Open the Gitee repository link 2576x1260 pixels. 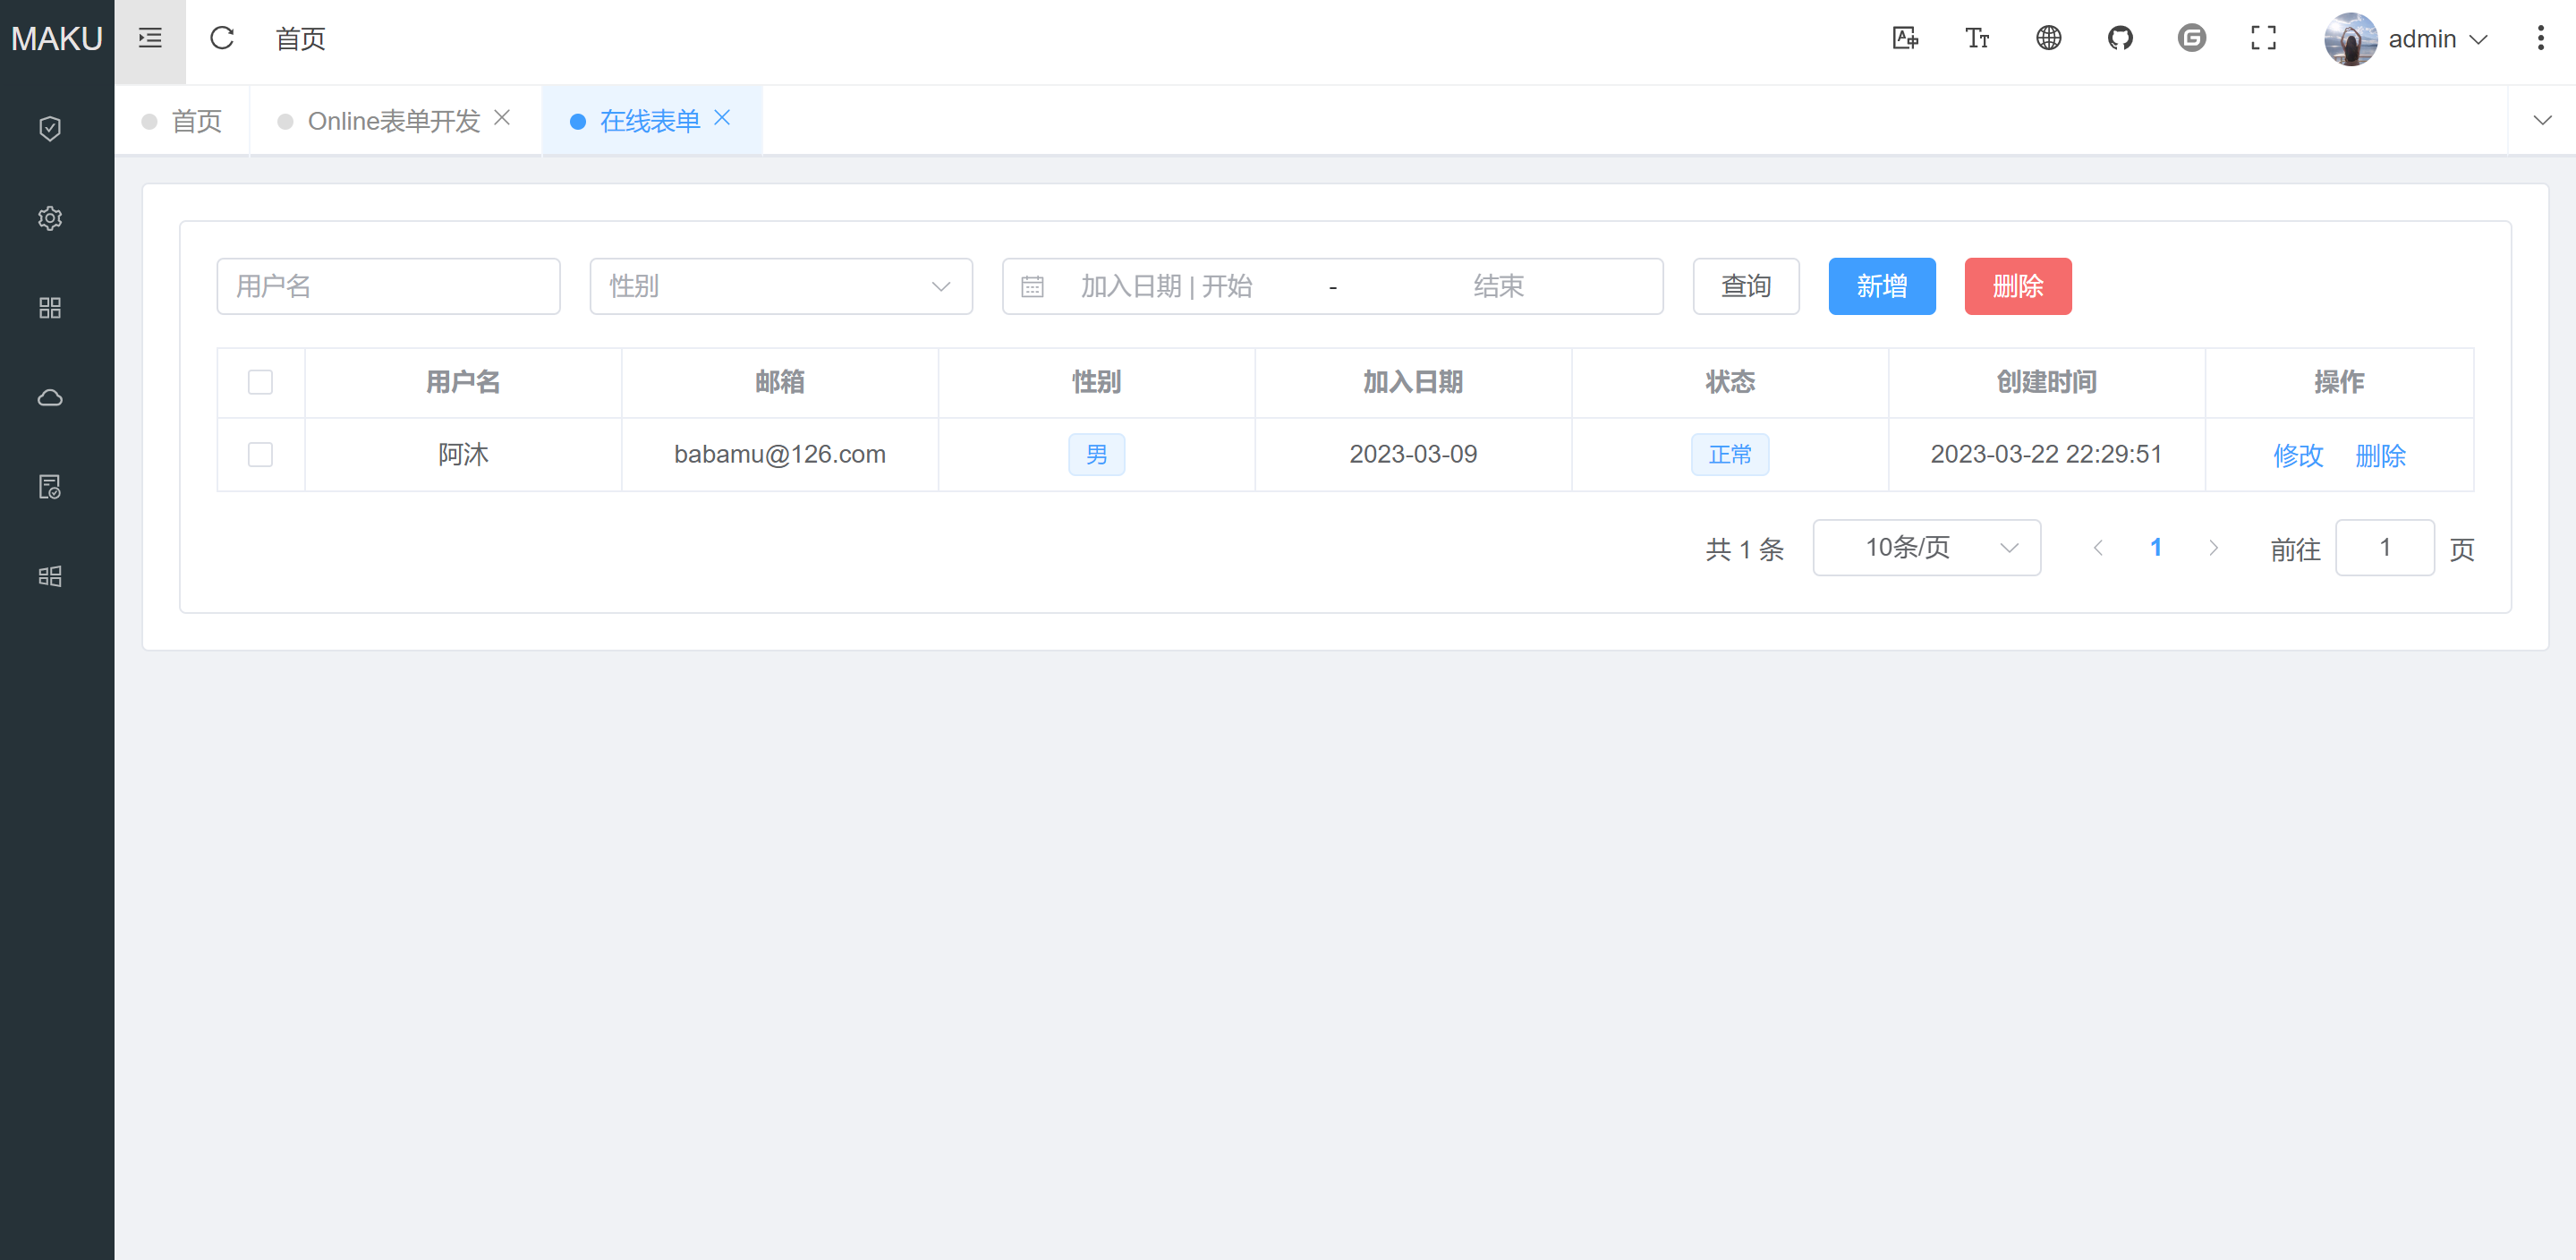[2192, 38]
